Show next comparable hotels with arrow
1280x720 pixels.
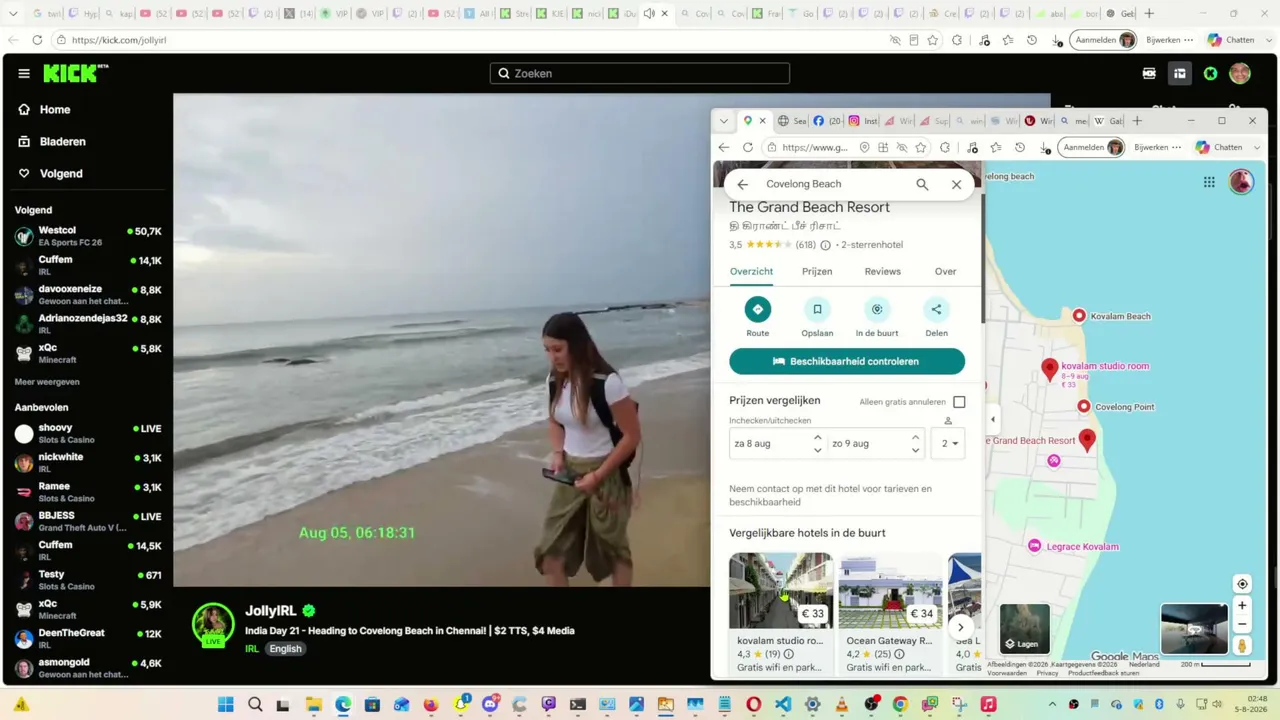(x=960, y=627)
